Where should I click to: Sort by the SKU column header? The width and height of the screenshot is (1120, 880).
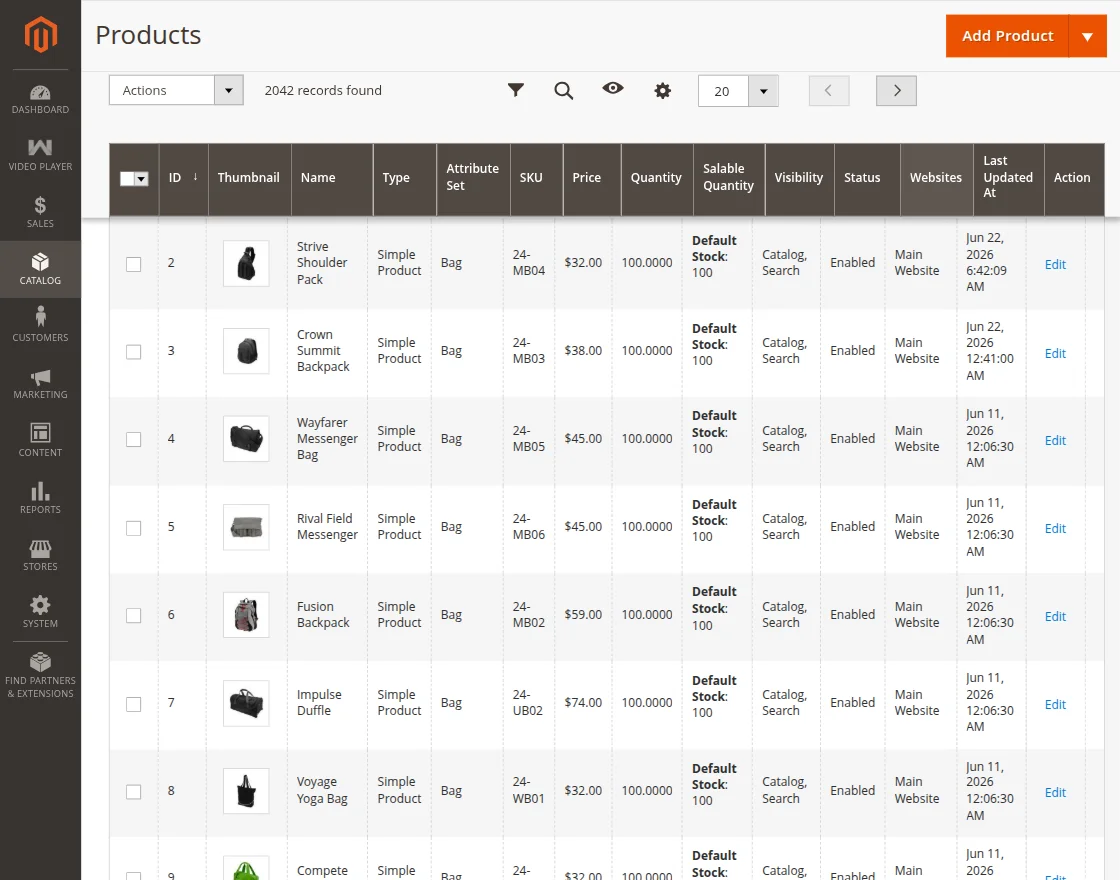536,178
